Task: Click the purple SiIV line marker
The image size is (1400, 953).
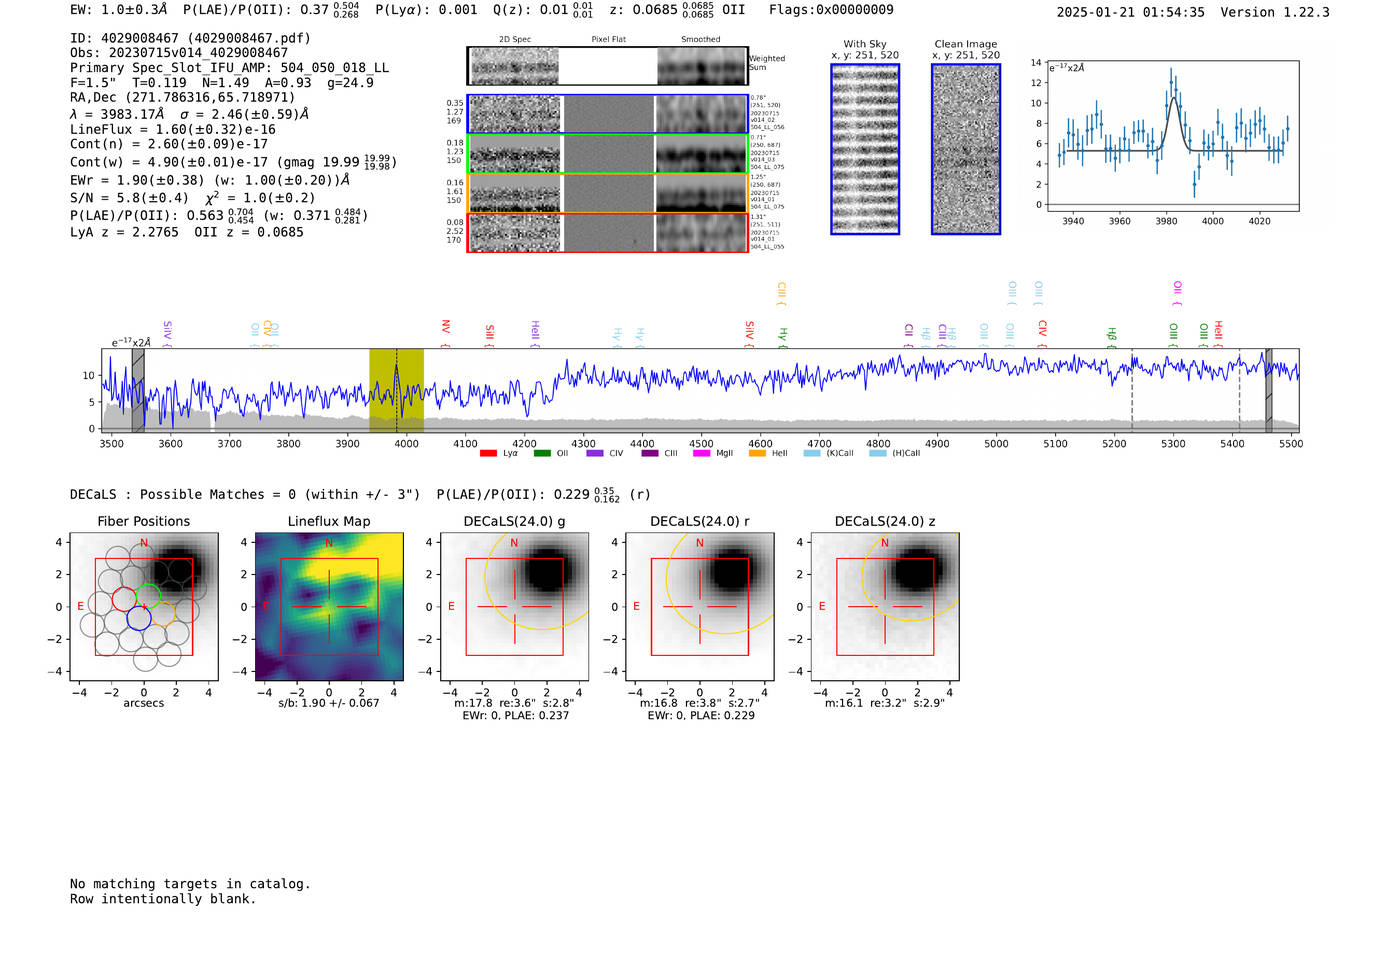Action: 167,334
